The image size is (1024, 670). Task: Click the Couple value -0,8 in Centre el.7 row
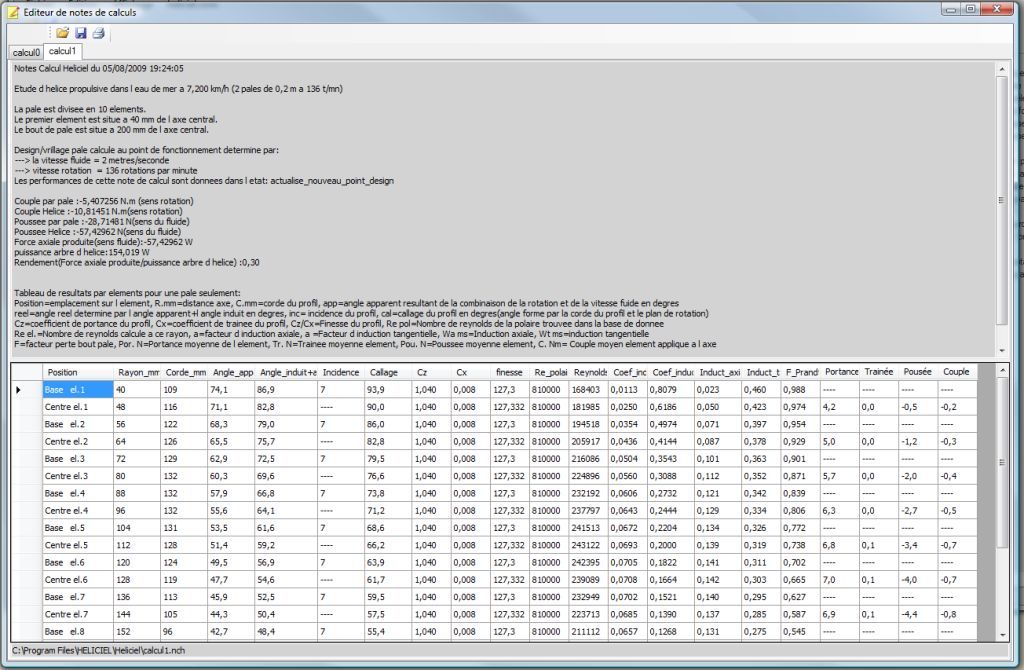point(957,614)
